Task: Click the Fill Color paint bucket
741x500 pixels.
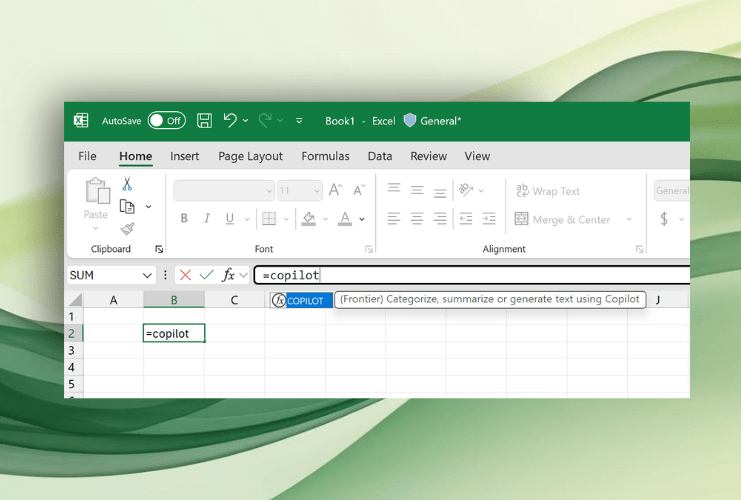Action: pos(309,219)
